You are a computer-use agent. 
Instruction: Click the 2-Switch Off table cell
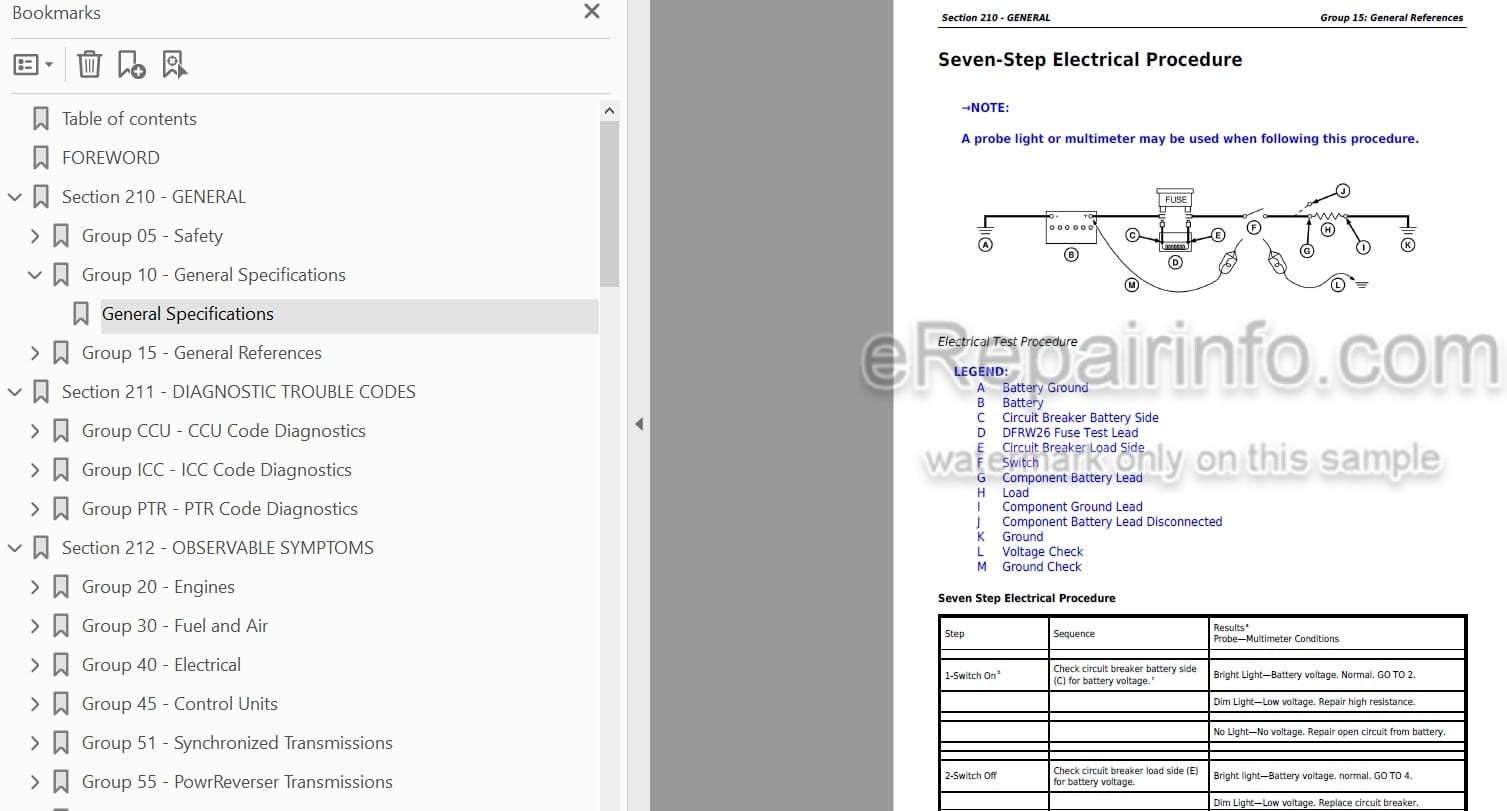click(x=994, y=776)
